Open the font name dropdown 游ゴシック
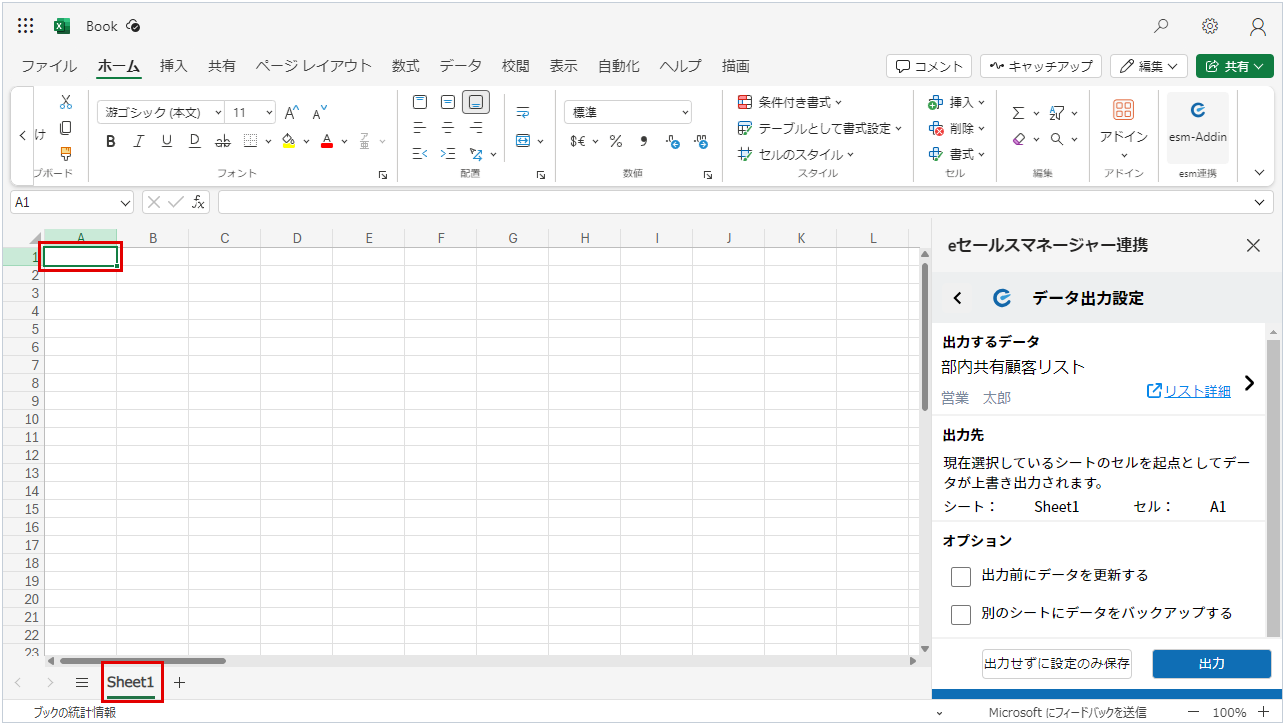 pyautogui.click(x=217, y=113)
